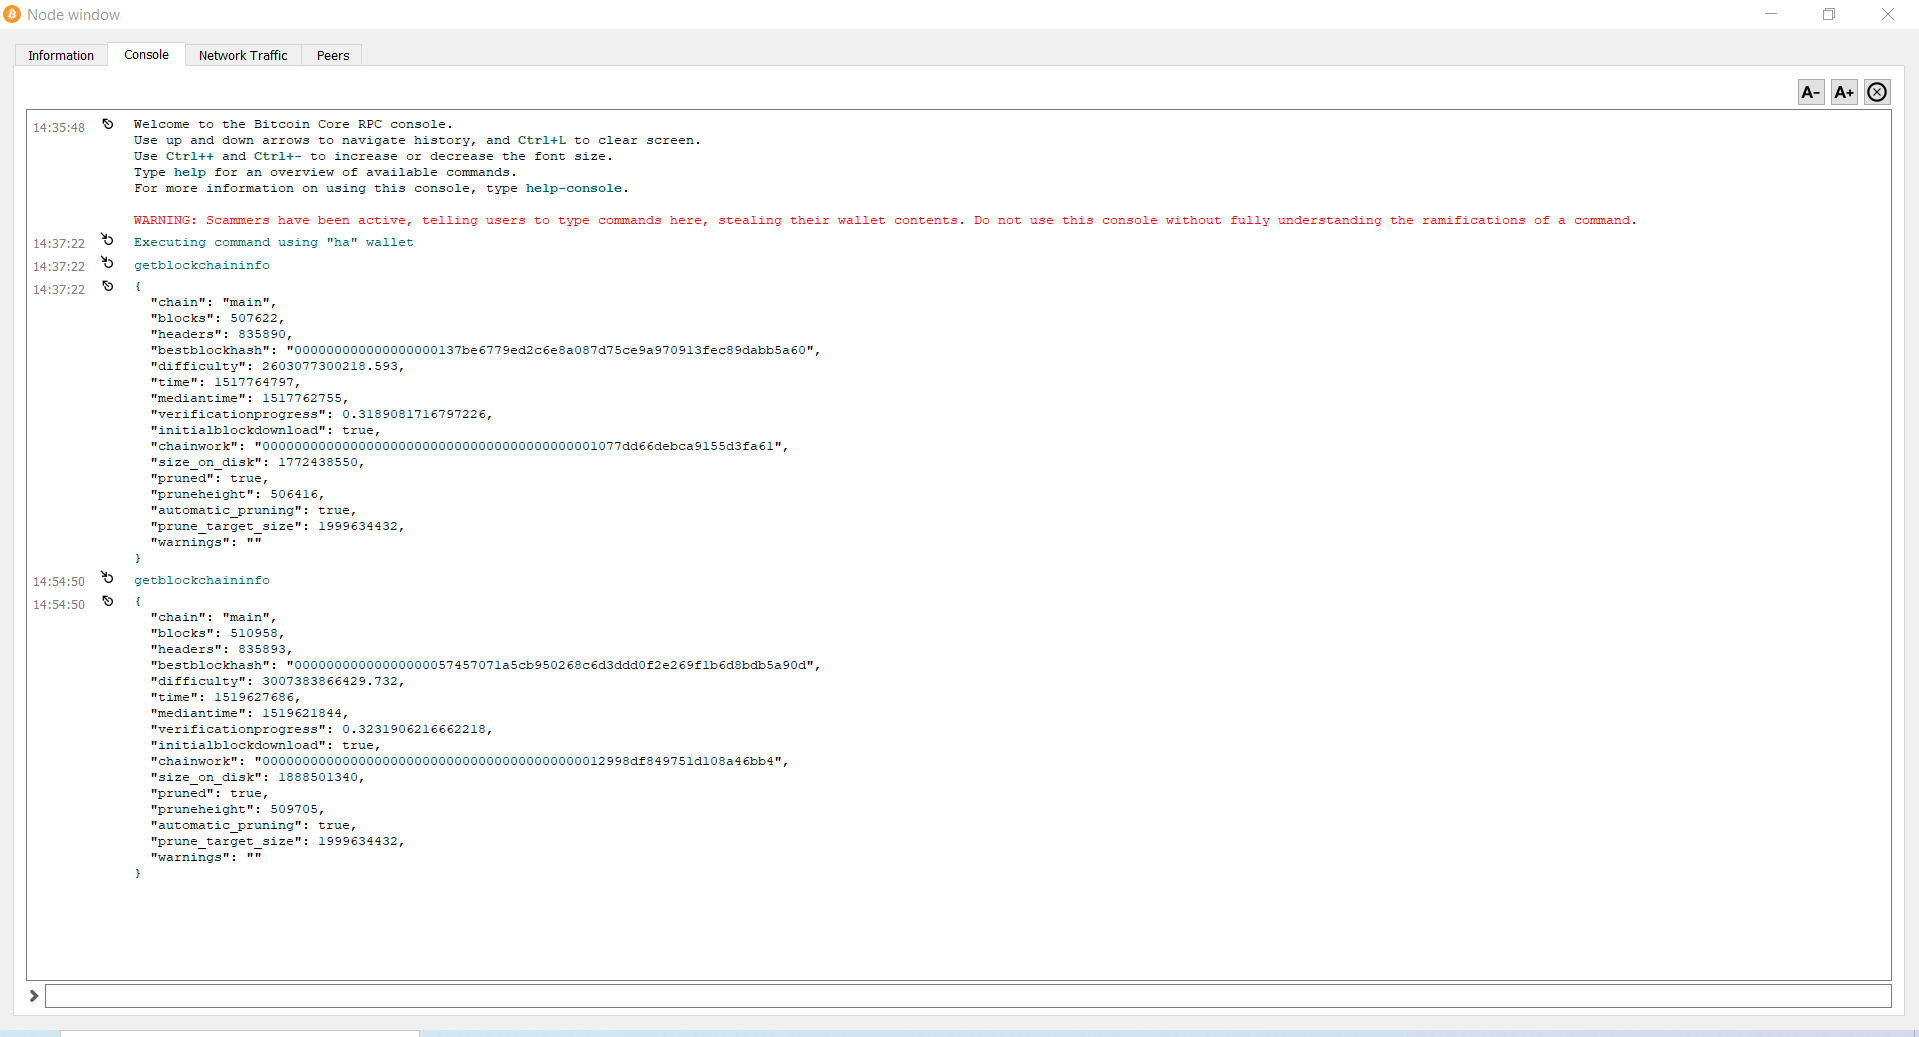
Task: Click the first 14:54:50 timestamp beside getblockchaininfo
Action: coord(59,581)
